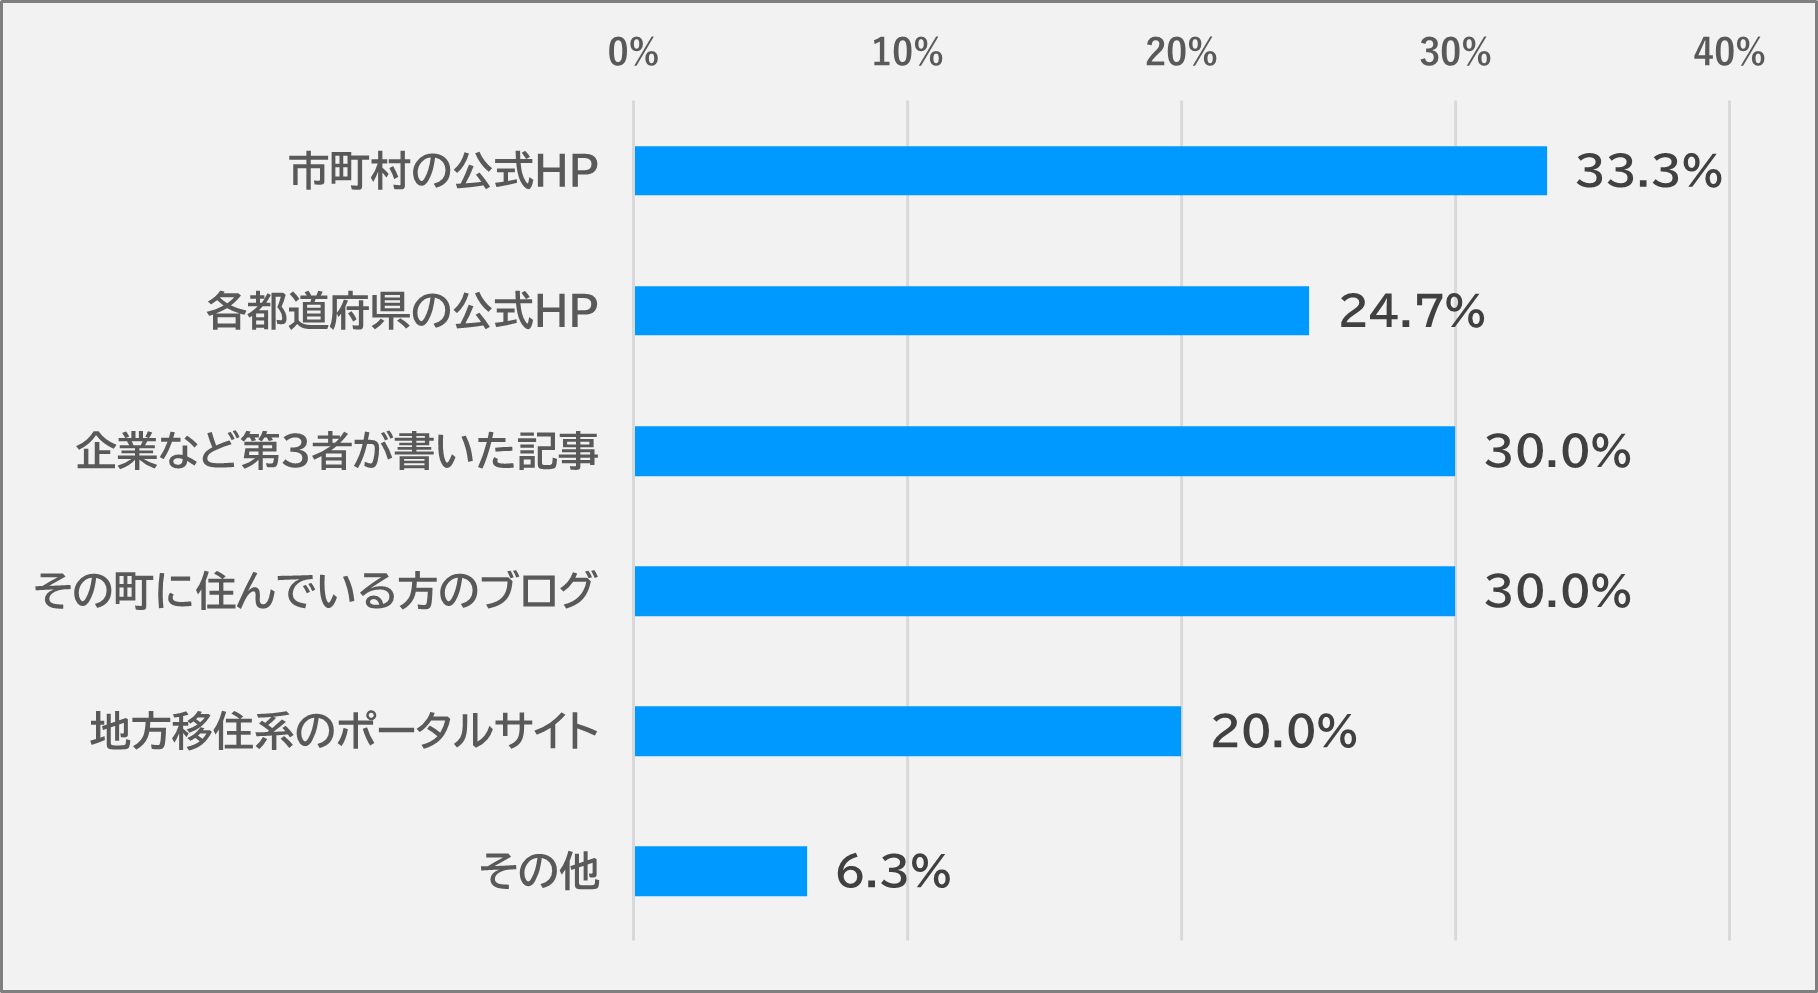Select the 各都道府県の公式HP bar

[x=971, y=311]
